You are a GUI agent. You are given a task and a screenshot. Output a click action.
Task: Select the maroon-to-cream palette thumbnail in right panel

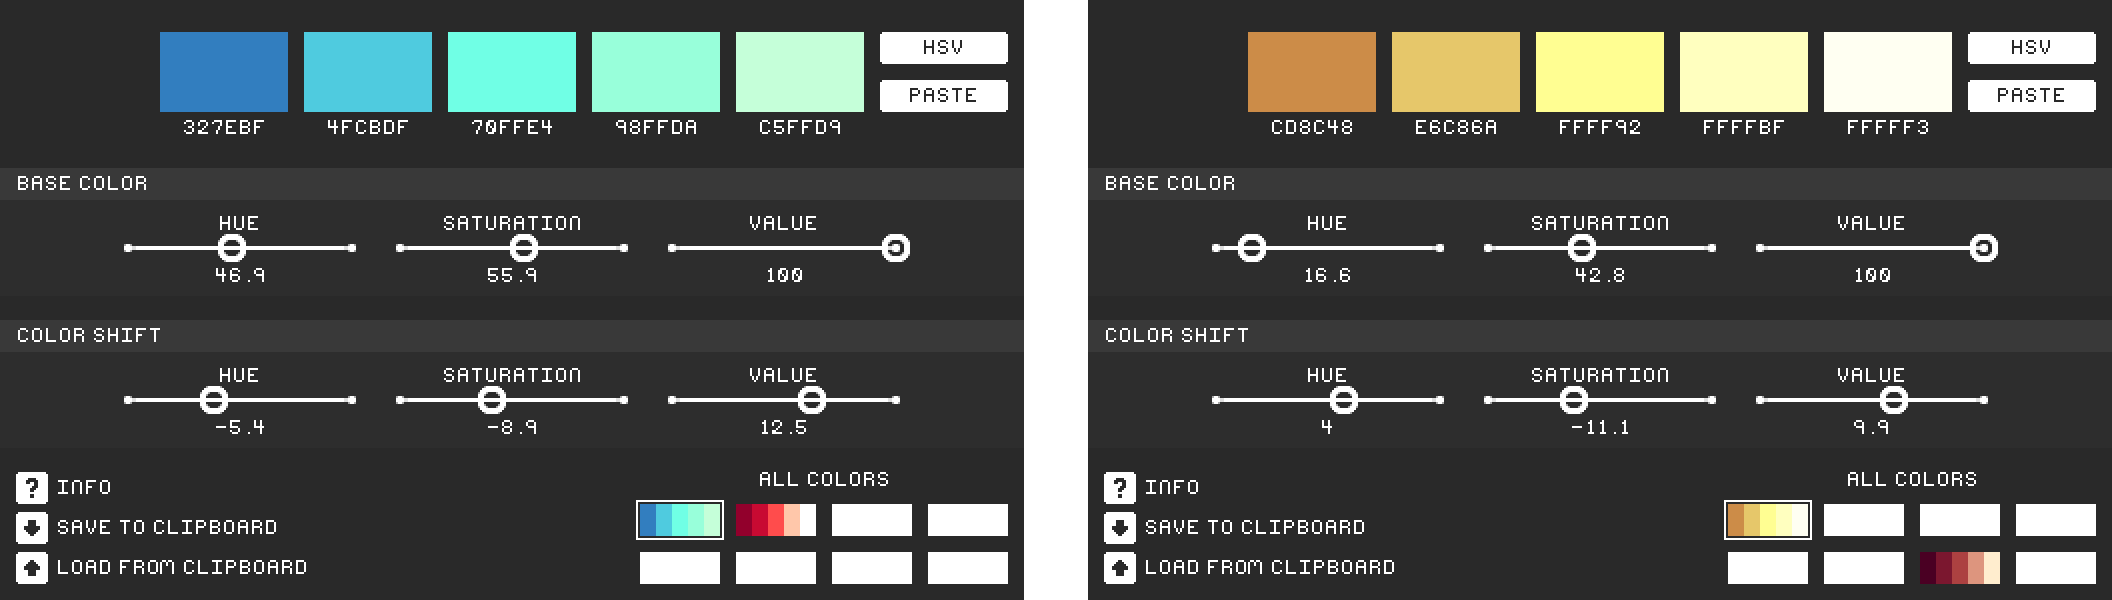(x=1960, y=568)
